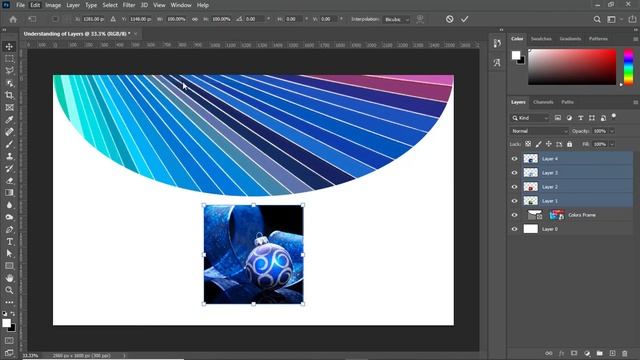This screenshot has width=640, height=360.
Task: Add layer style fx icon
Action: coord(562,353)
